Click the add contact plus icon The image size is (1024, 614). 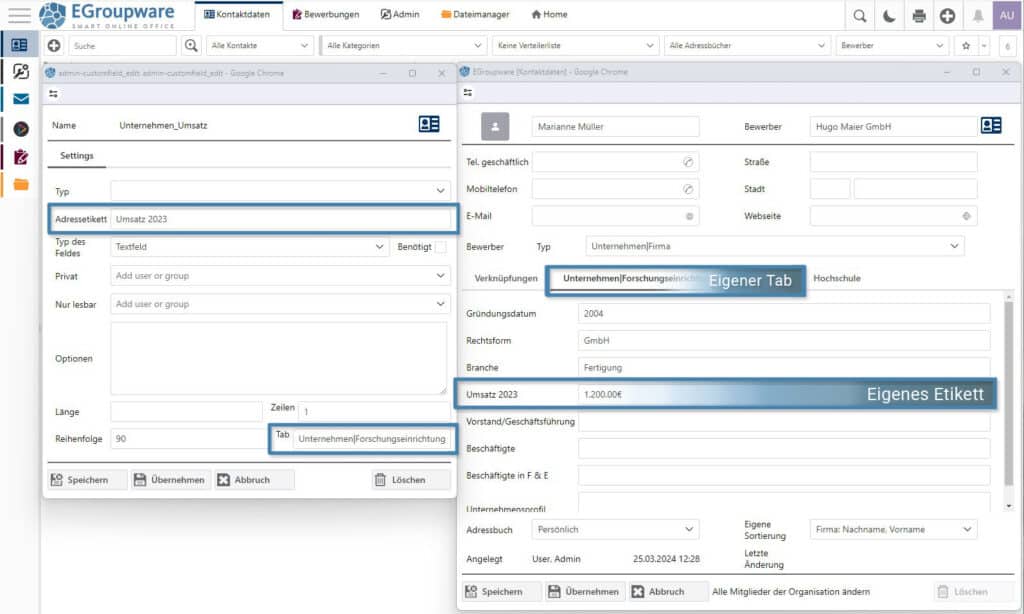click(x=54, y=46)
